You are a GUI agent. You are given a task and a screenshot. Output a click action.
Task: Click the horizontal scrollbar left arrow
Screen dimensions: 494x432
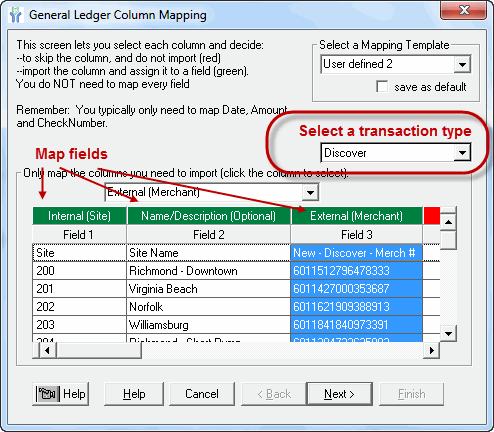click(x=47, y=350)
